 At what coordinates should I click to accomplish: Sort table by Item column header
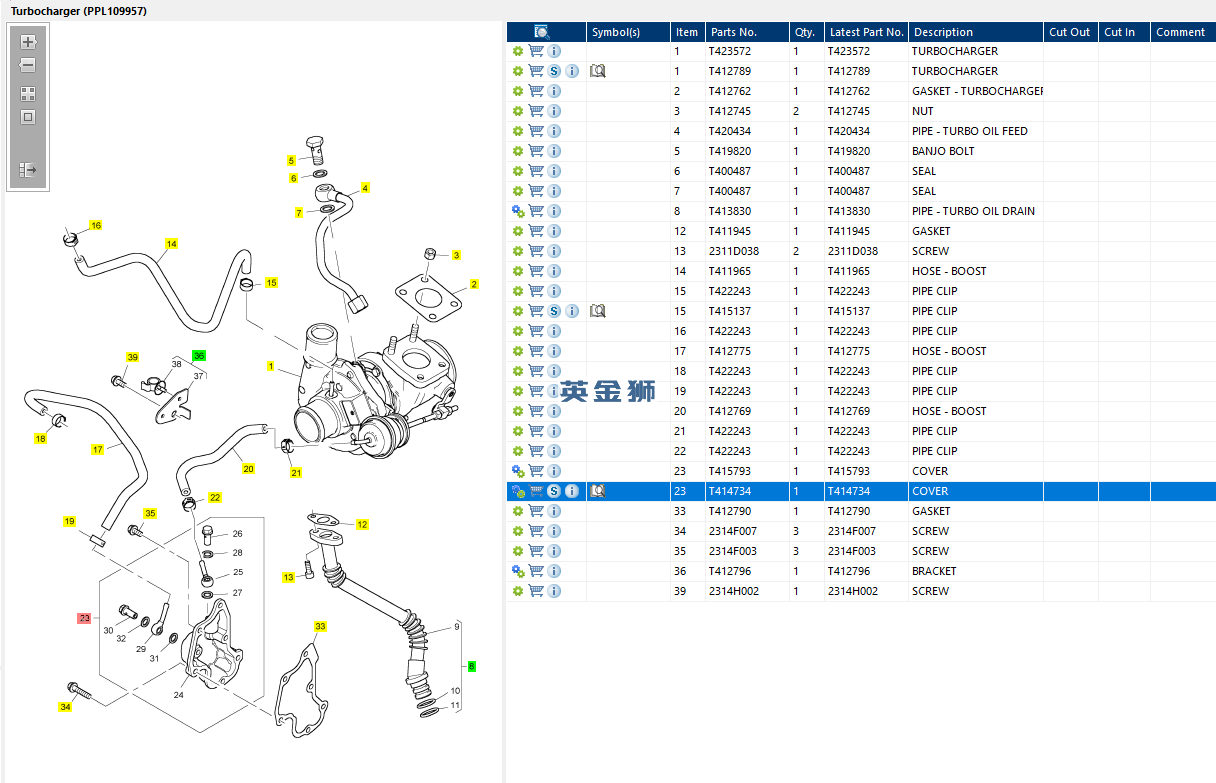tap(687, 32)
